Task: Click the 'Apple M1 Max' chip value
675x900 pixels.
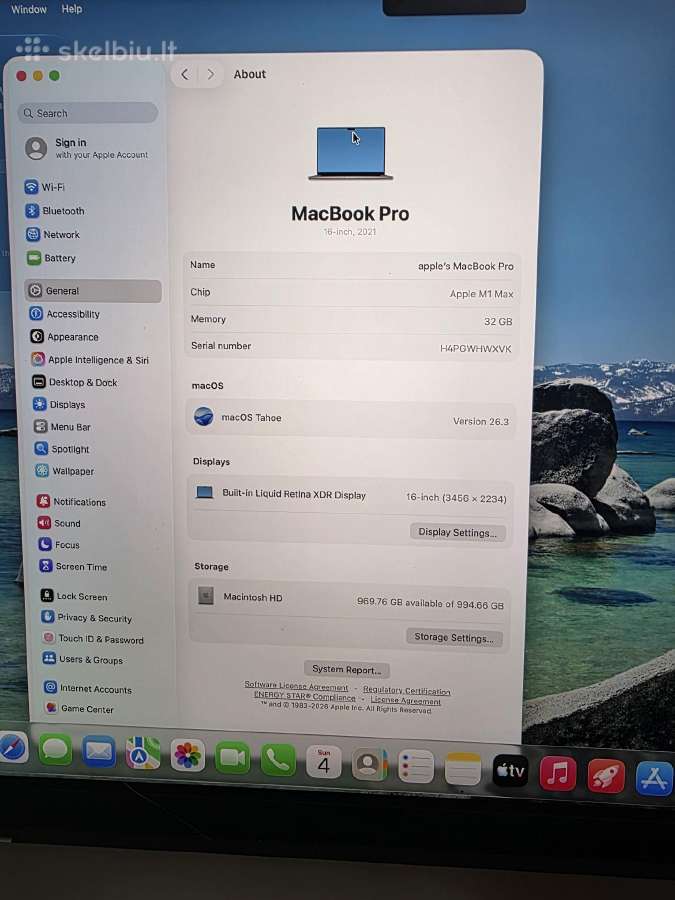Action: point(481,294)
